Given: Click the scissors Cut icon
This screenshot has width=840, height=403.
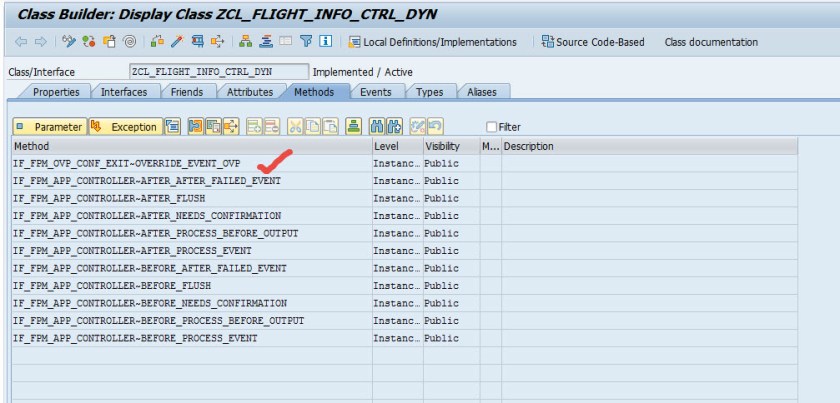Looking at the screenshot, I should pyautogui.click(x=295, y=127).
